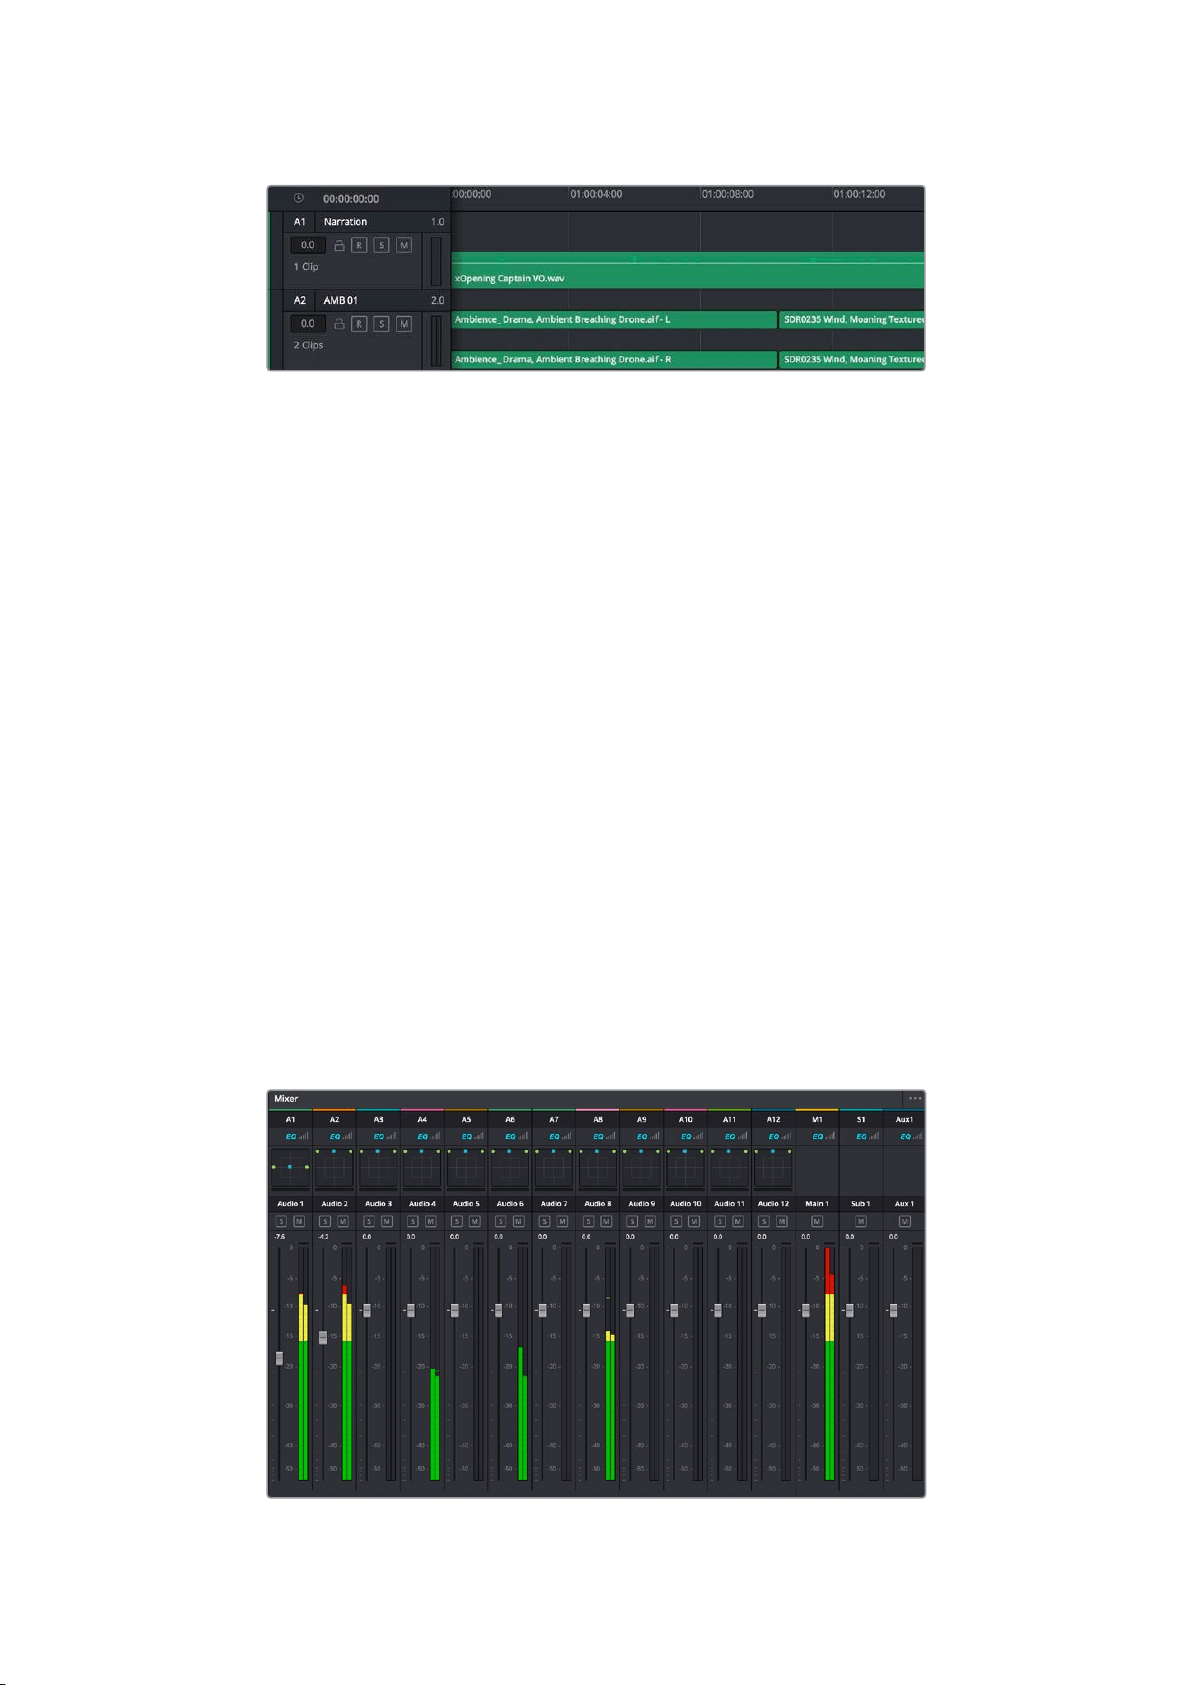This screenshot has width=1192, height=1685.
Task: Solo the Audio 8 mixer channel
Action: coord(589,1221)
